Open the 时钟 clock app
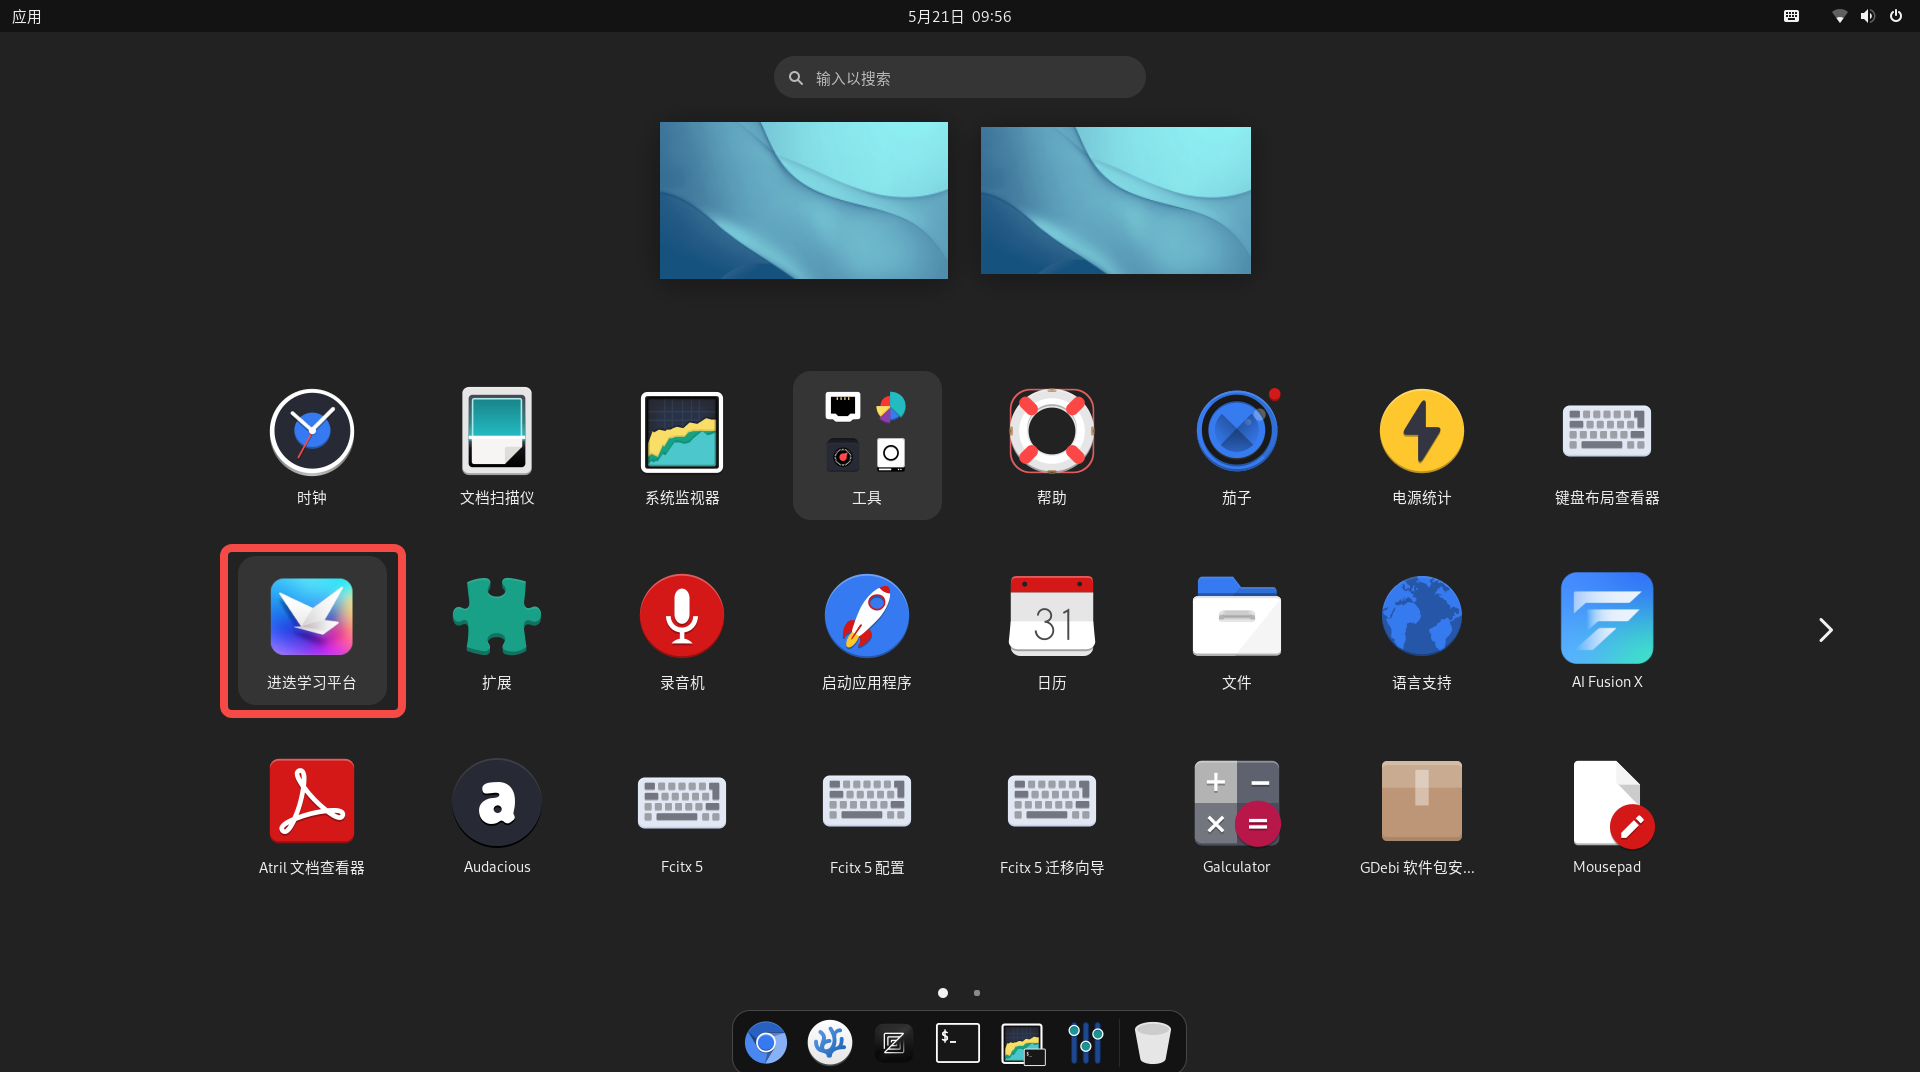Image resolution: width=1920 pixels, height=1072 pixels. pos(312,446)
